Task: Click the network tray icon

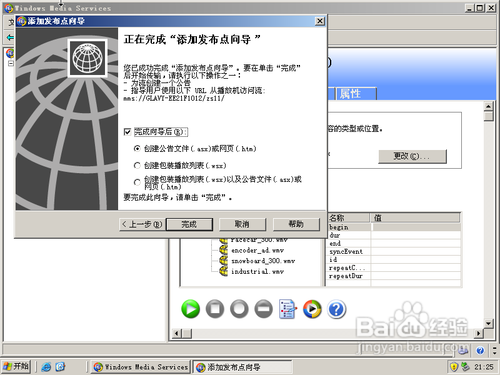Action: click(x=465, y=367)
